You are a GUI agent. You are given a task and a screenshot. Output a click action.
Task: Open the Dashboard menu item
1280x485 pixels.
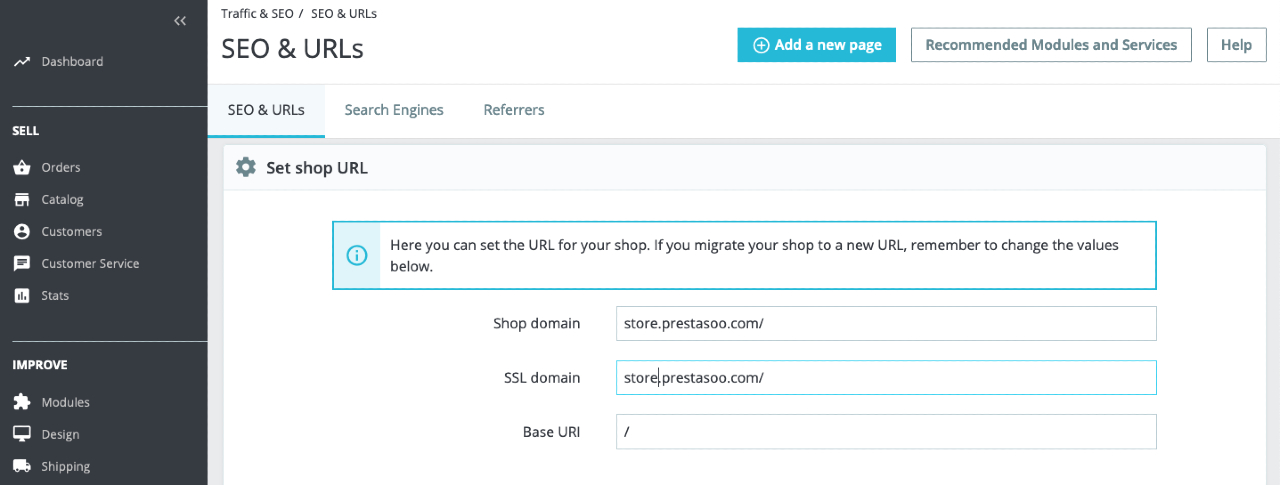[72, 62]
